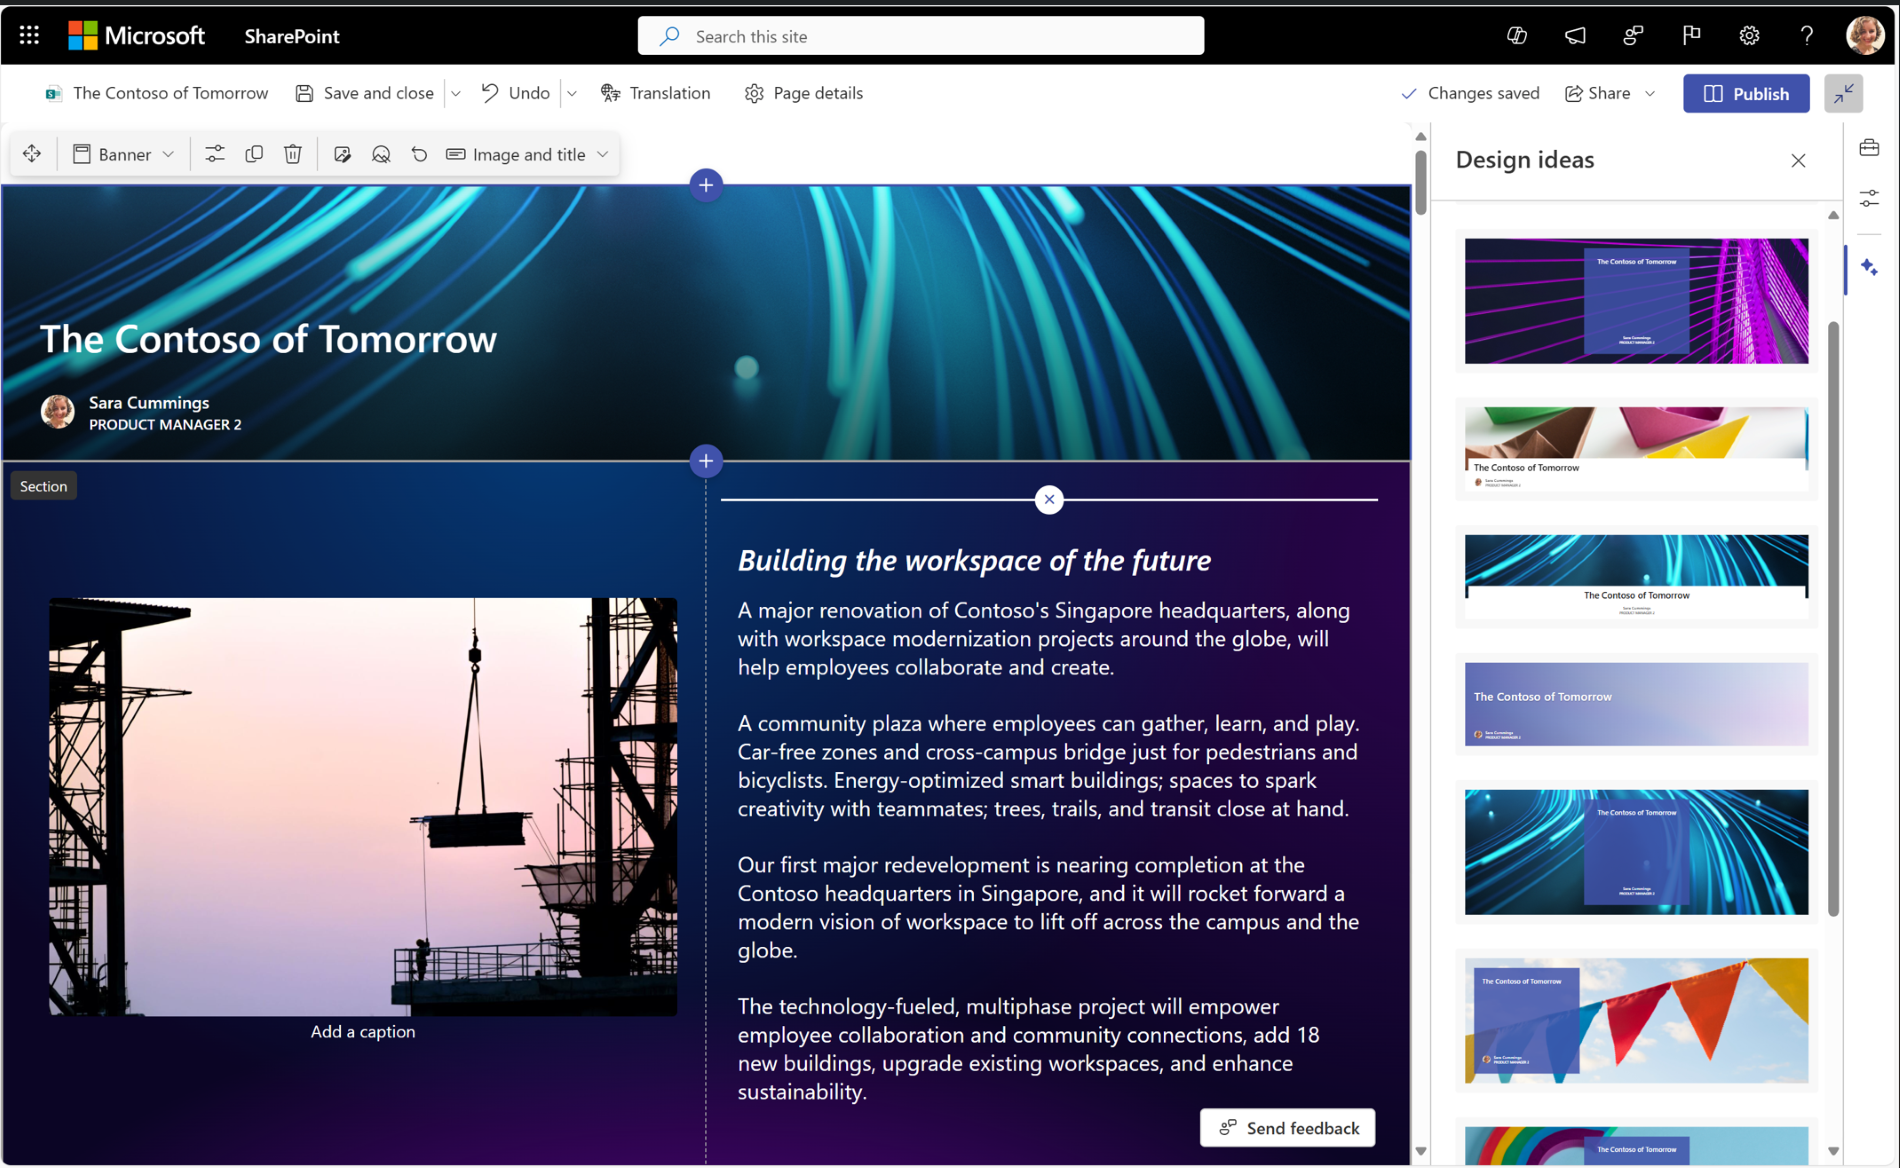Open banner web part edit properties
The width and height of the screenshot is (1900, 1168).
[x=214, y=154]
